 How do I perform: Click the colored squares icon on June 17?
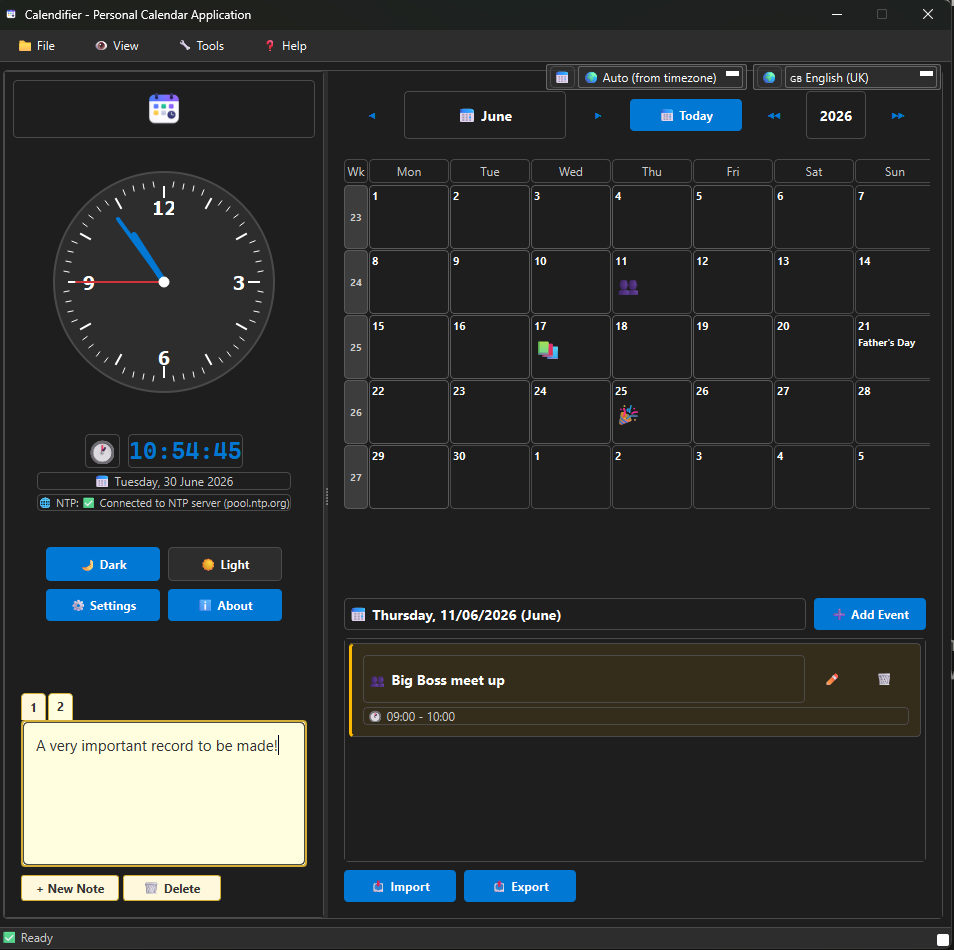click(548, 350)
